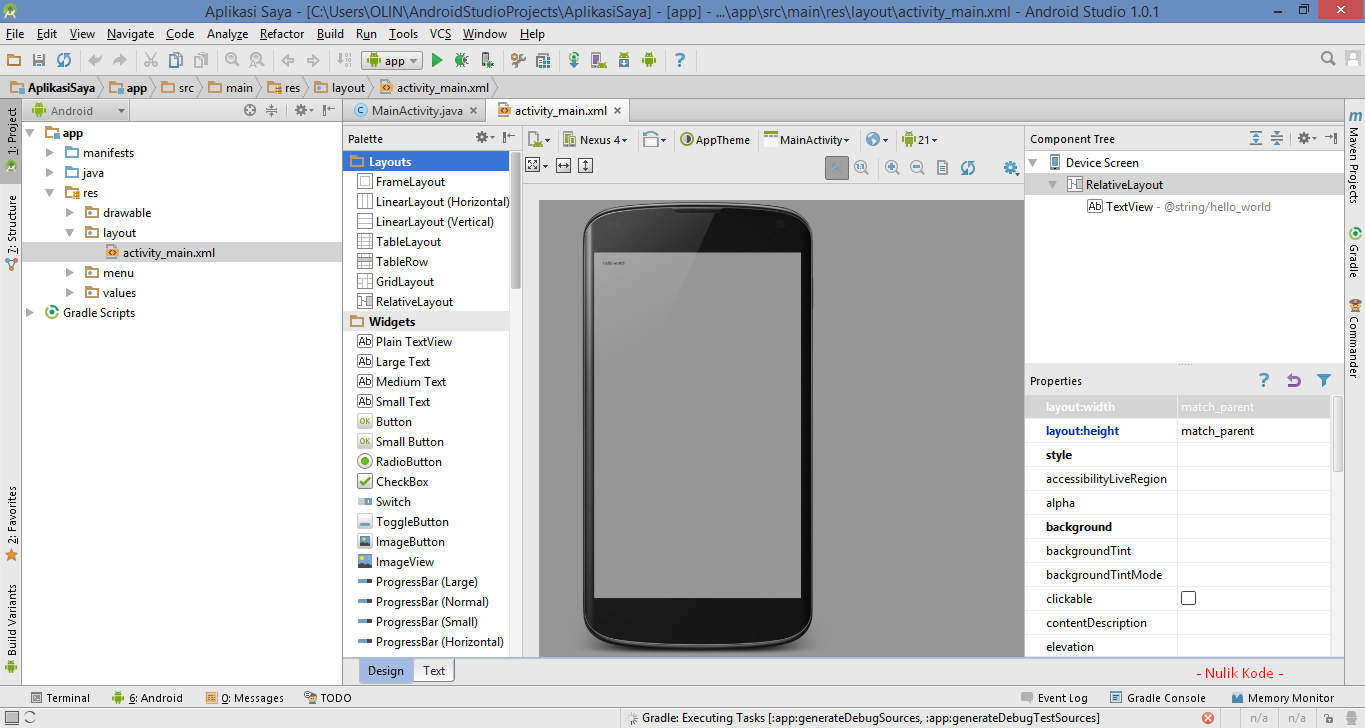Select the AppTheme theme toggle

tap(715, 139)
